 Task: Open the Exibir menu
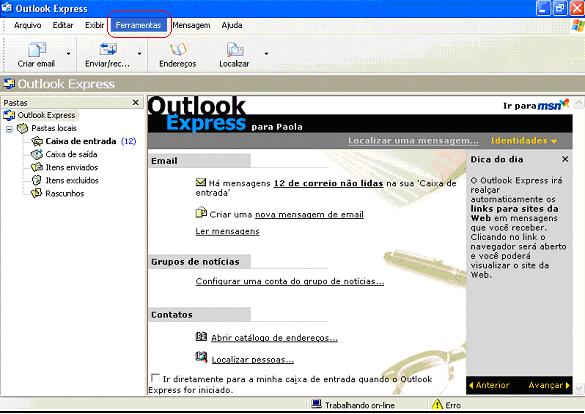pyautogui.click(x=94, y=25)
